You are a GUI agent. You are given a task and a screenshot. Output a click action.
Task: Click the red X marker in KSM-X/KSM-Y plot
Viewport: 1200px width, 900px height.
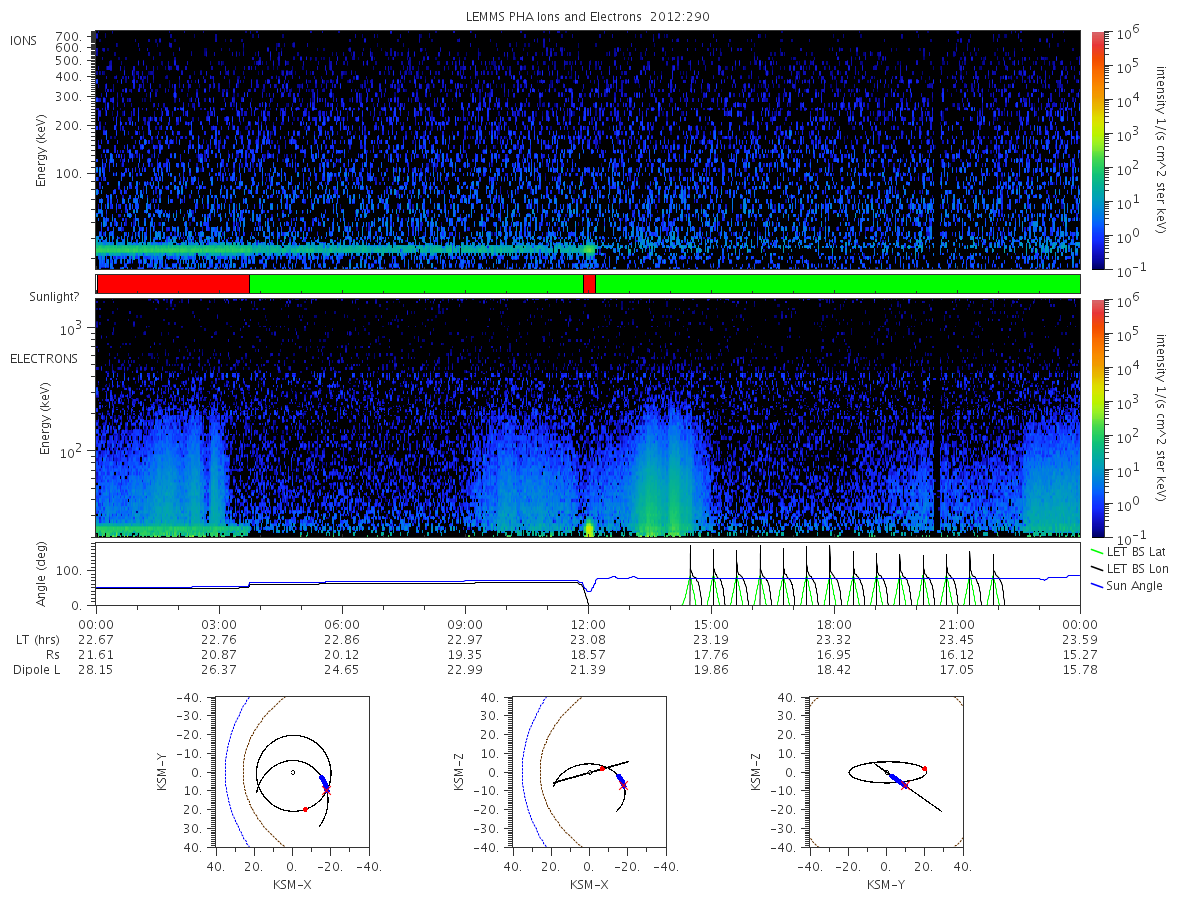coord(326,790)
